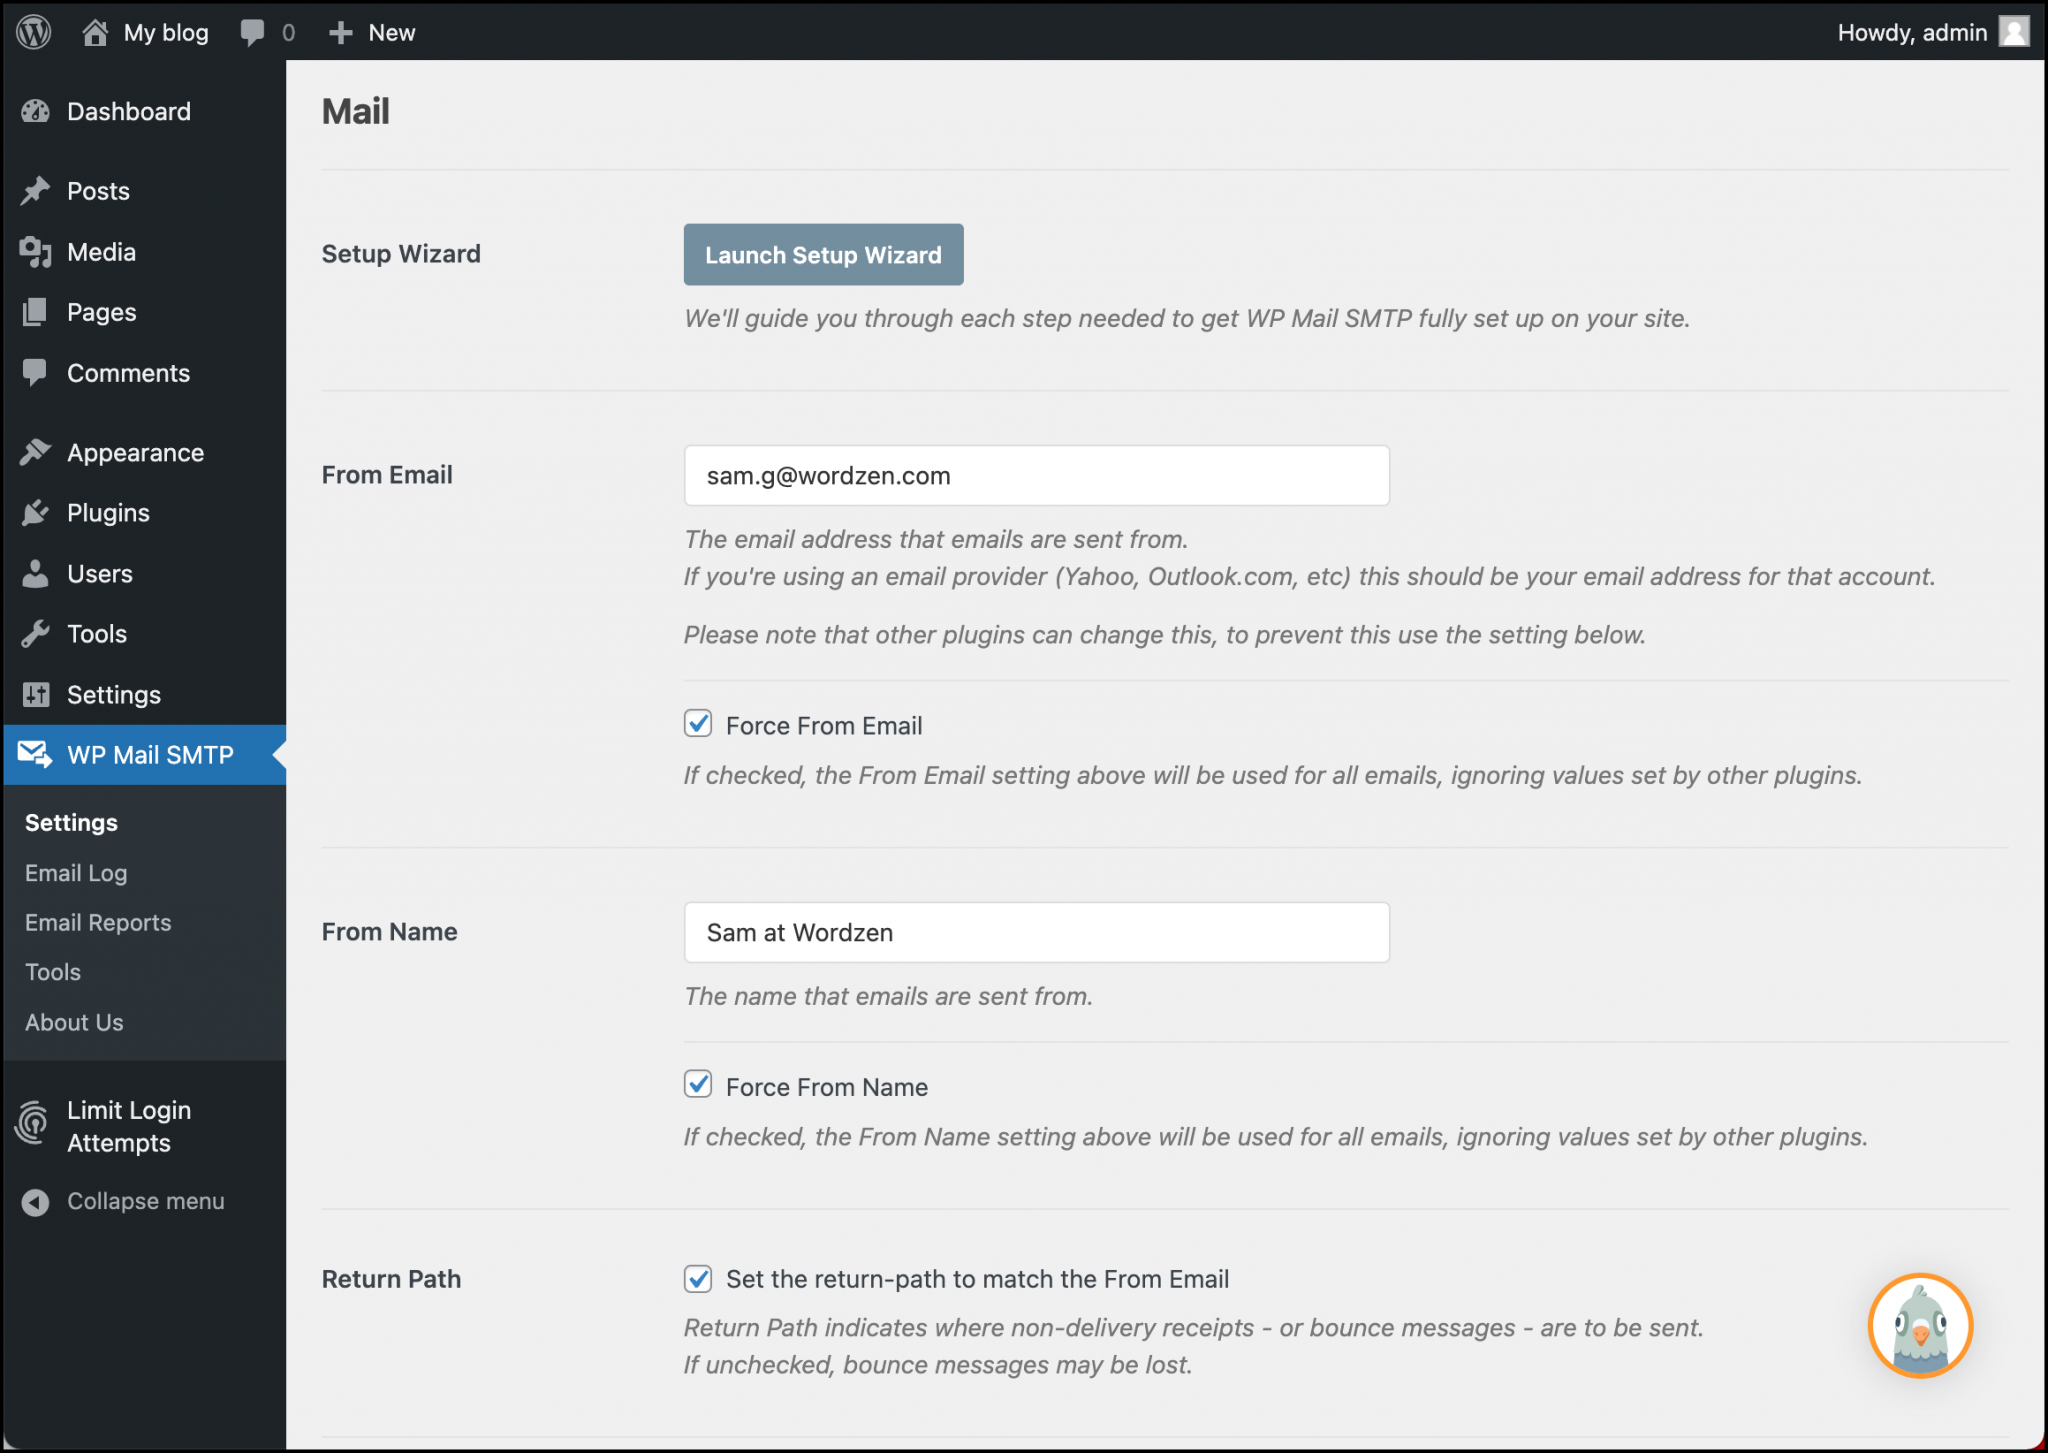Click the Collapse menu arrow icon
2048x1453 pixels.
coord(36,1202)
